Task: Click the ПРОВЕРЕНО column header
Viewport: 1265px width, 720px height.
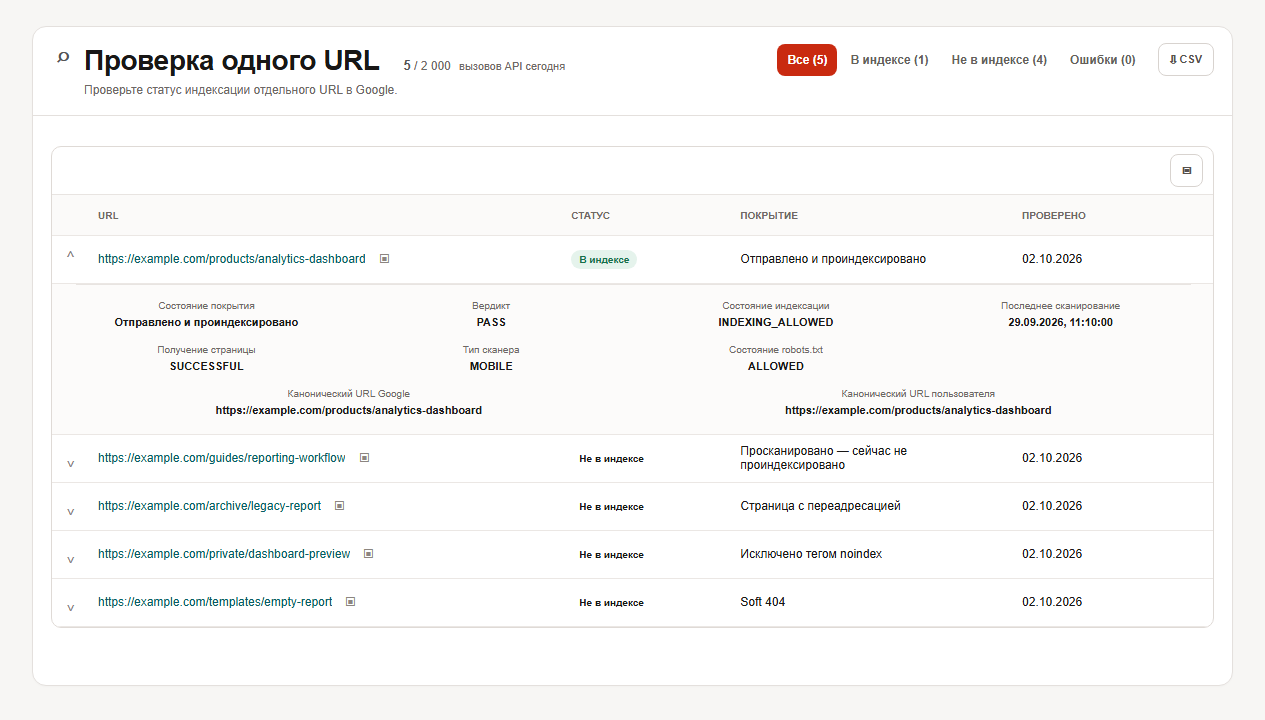Action: click(x=1054, y=216)
